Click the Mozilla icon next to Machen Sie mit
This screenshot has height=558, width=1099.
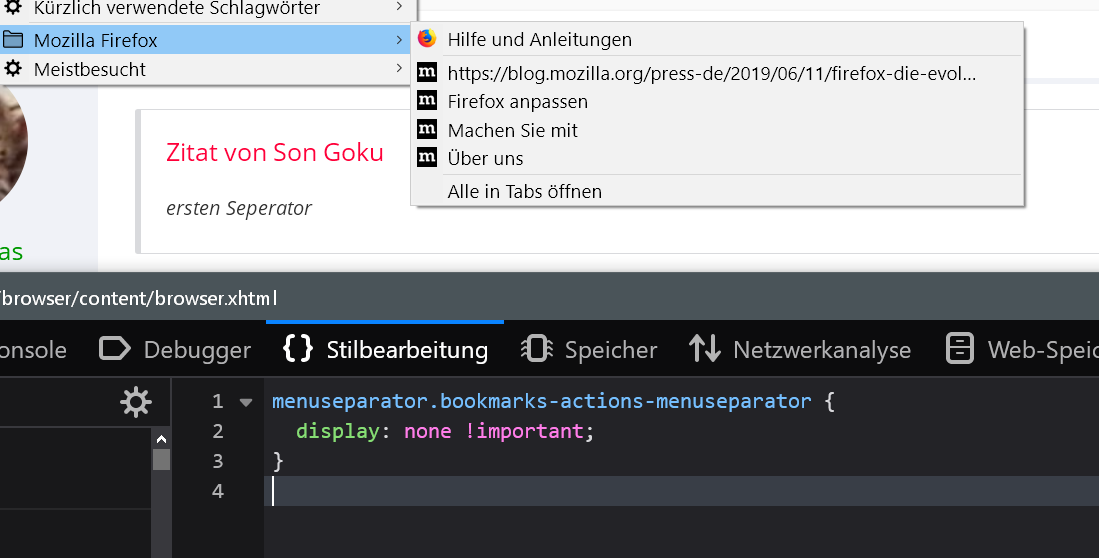click(x=427, y=129)
